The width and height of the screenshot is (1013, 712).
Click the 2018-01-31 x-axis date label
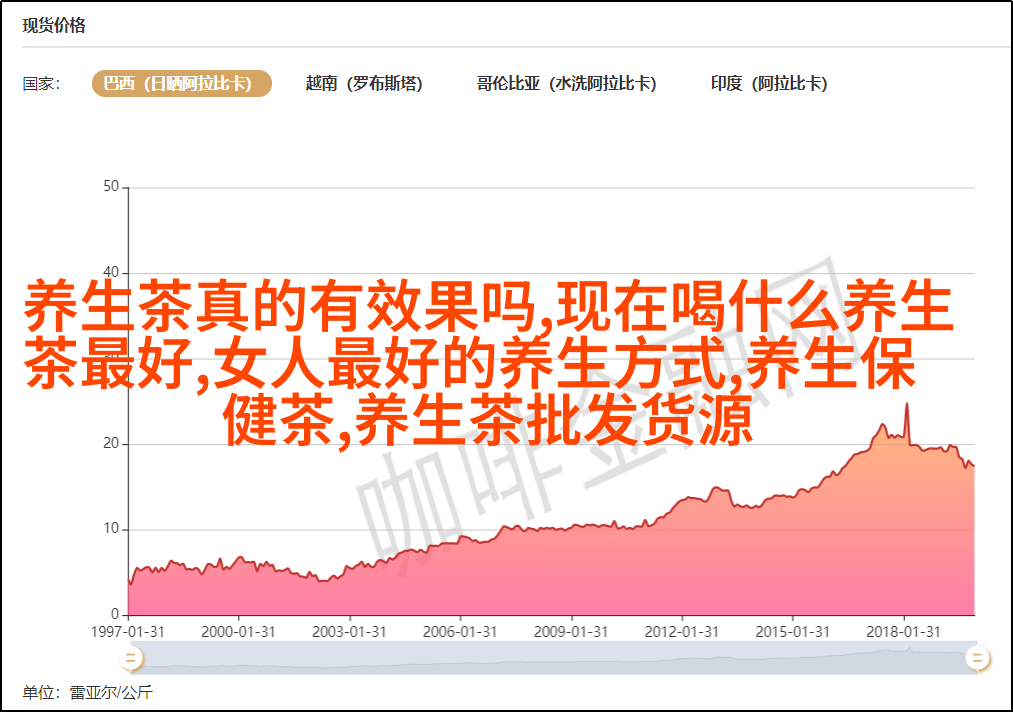(905, 632)
